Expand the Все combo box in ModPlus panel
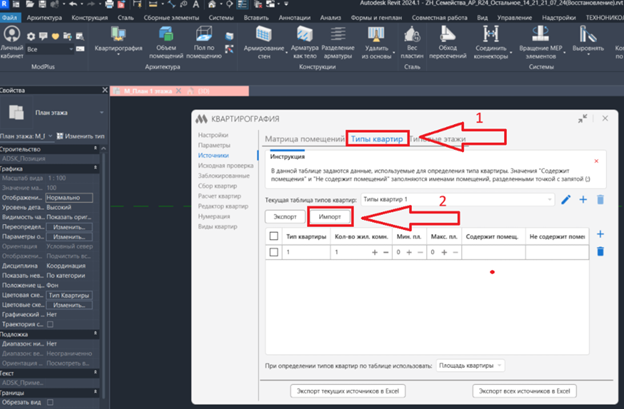Image resolution: width=624 pixels, height=409 pixels. tap(50, 49)
